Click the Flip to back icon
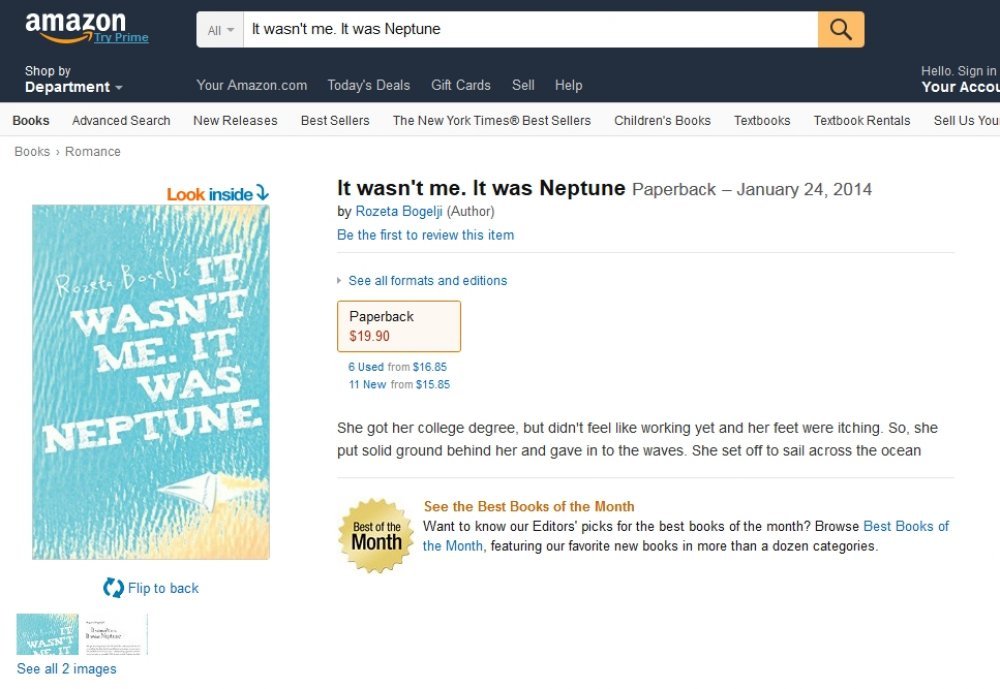Viewport: 1000px width, 689px height. [x=114, y=588]
